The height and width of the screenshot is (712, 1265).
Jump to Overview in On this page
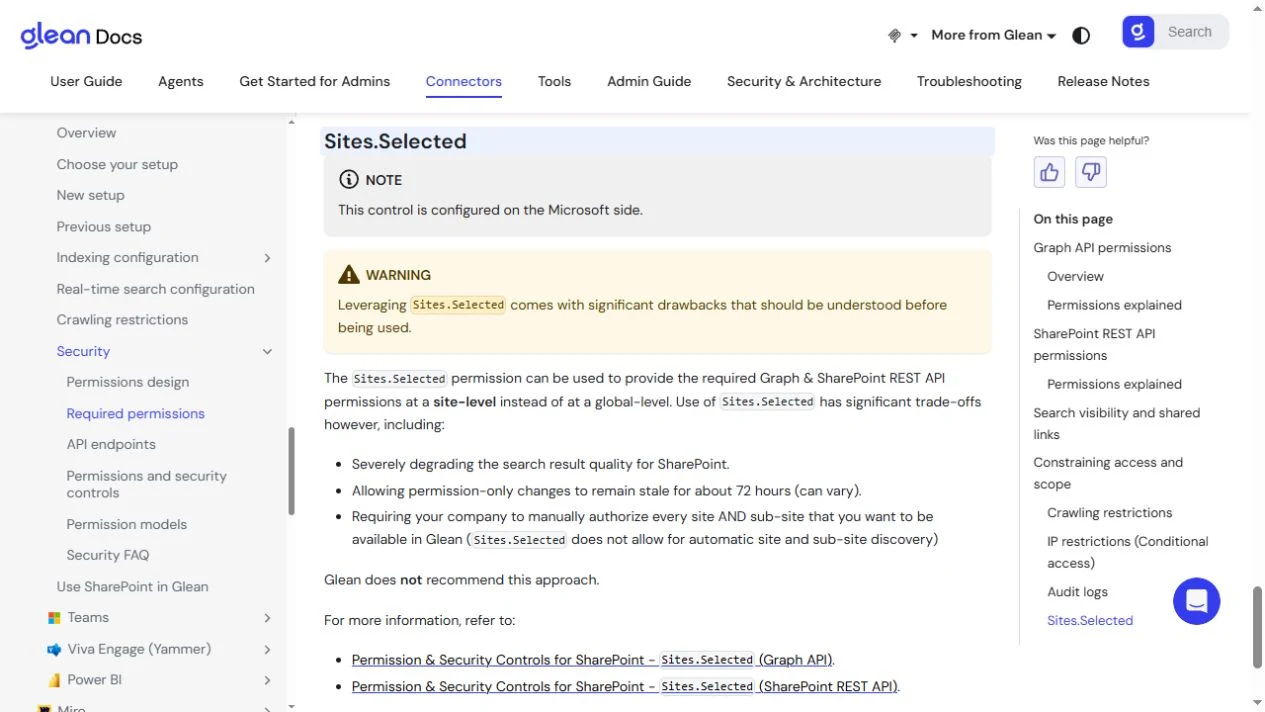1075,276
